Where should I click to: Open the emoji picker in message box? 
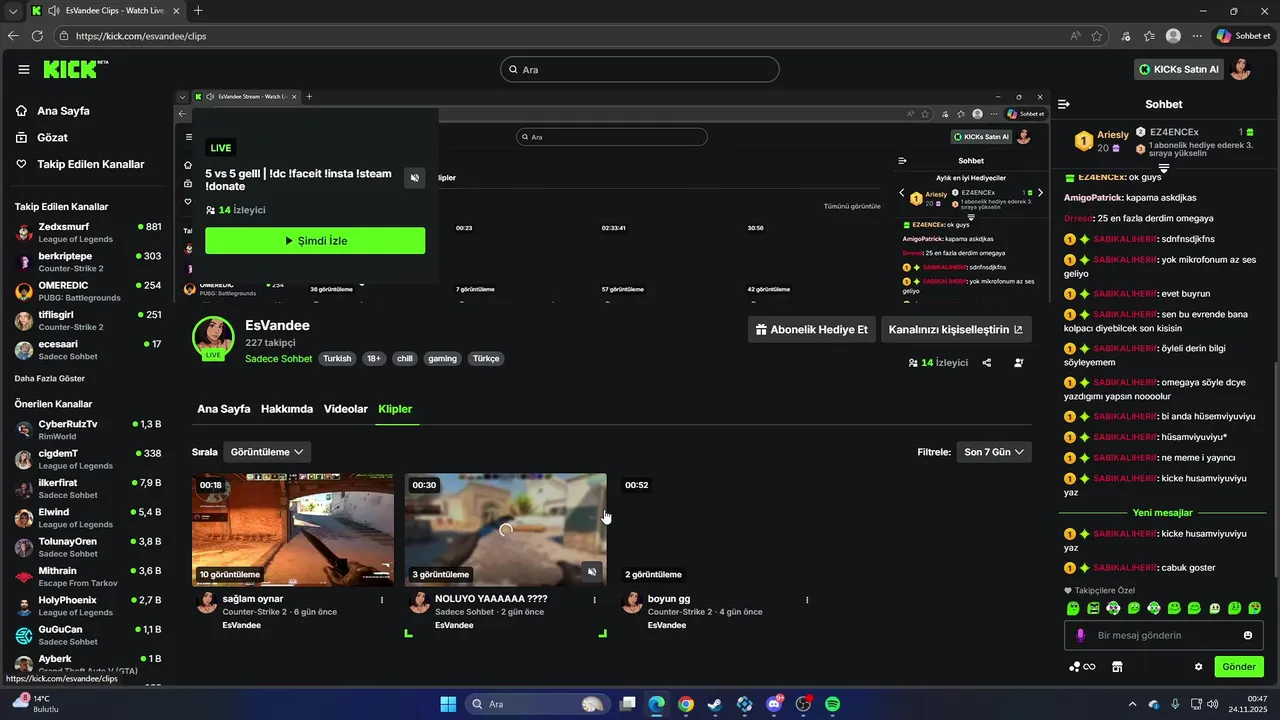click(1248, 635)
